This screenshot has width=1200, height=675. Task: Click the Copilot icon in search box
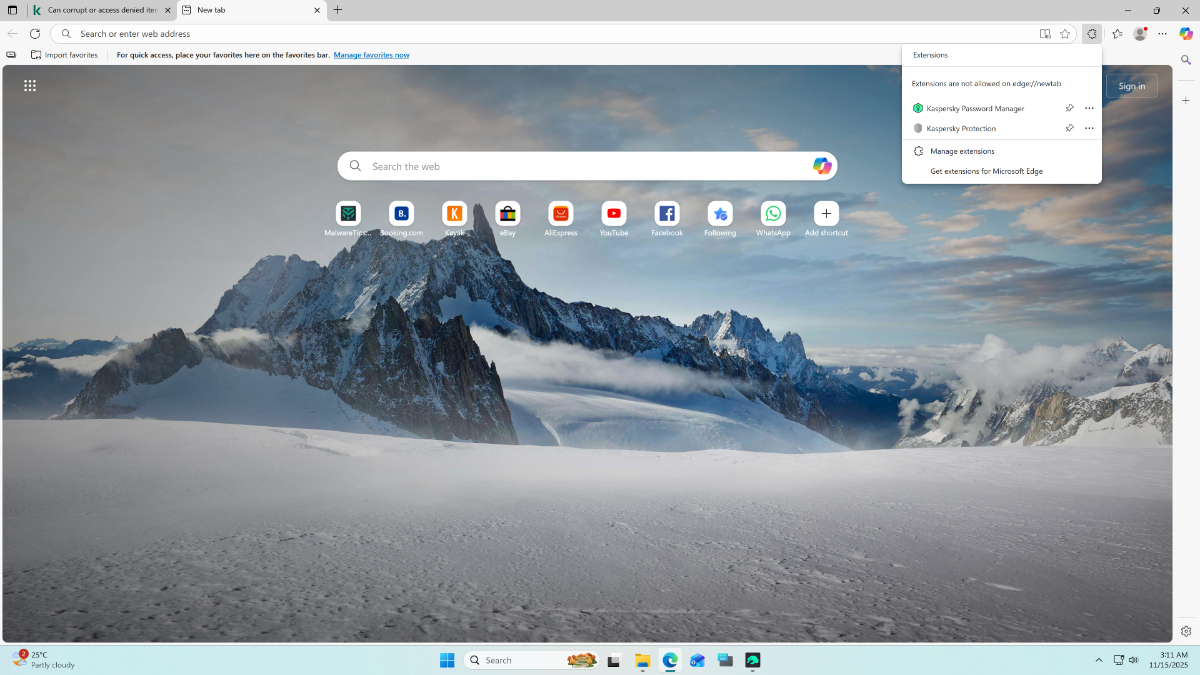(x=822, y=166)
